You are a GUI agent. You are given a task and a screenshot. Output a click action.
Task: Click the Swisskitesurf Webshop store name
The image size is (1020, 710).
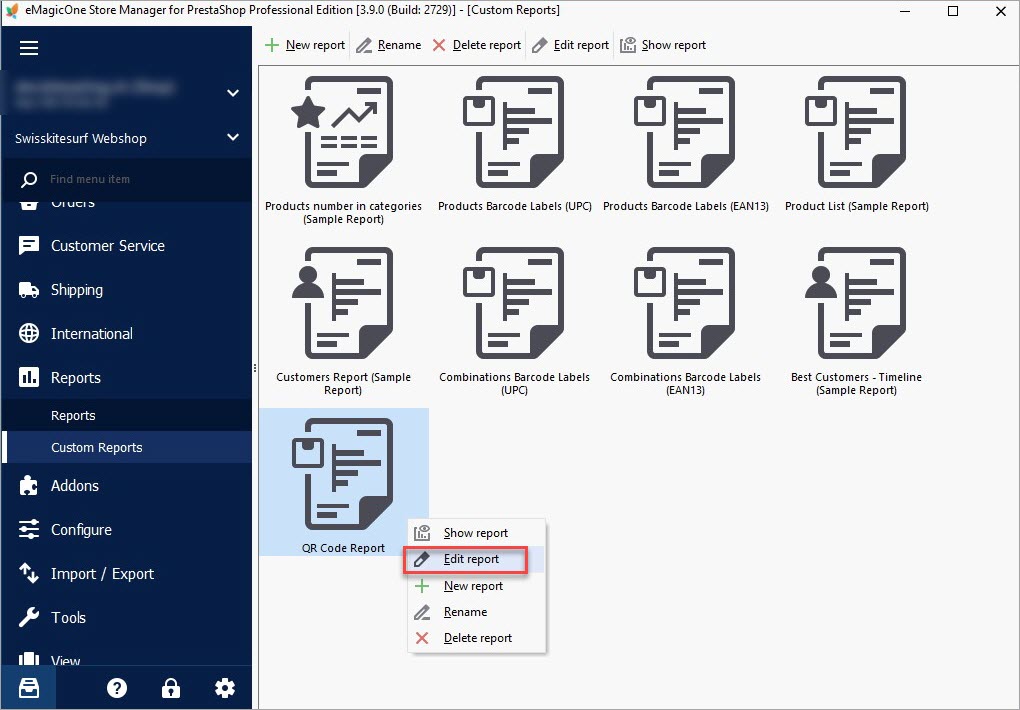(x=81, y=138)
